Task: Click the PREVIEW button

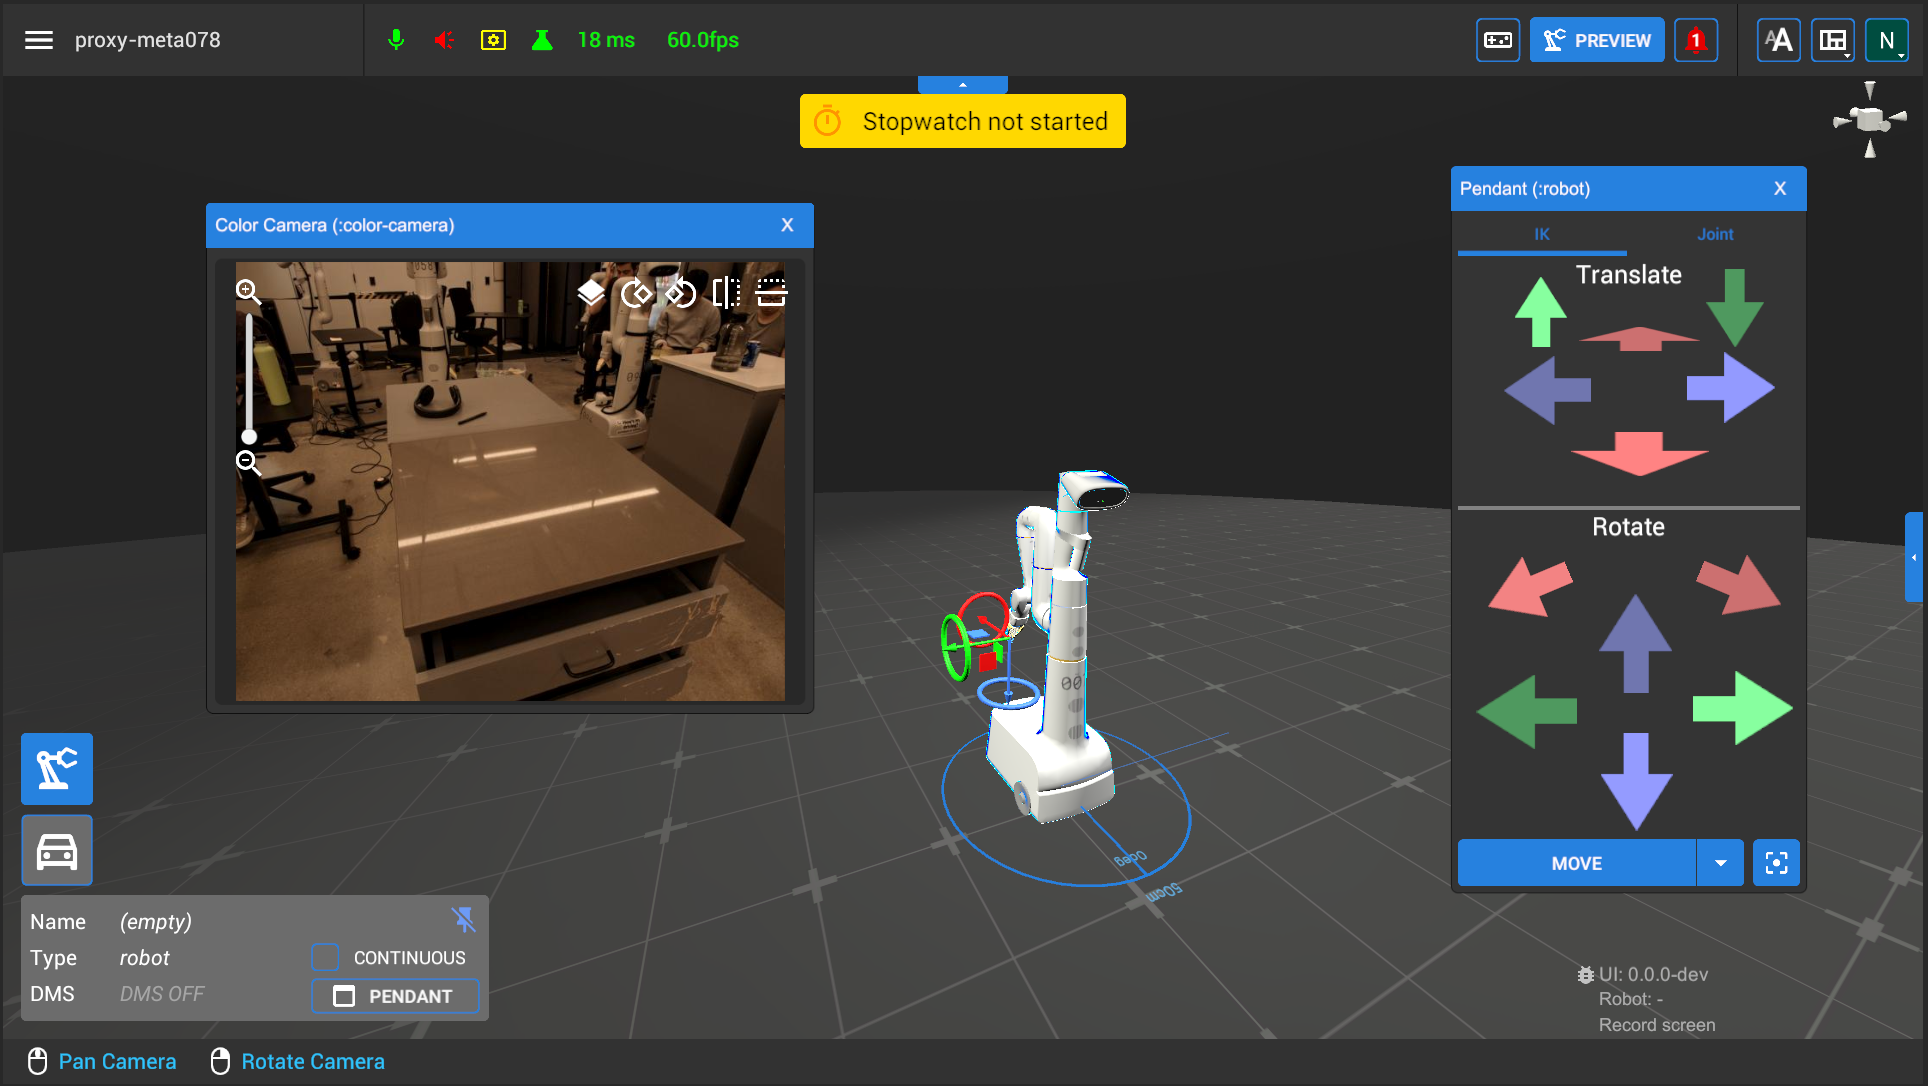Action: click(1597, 40)
